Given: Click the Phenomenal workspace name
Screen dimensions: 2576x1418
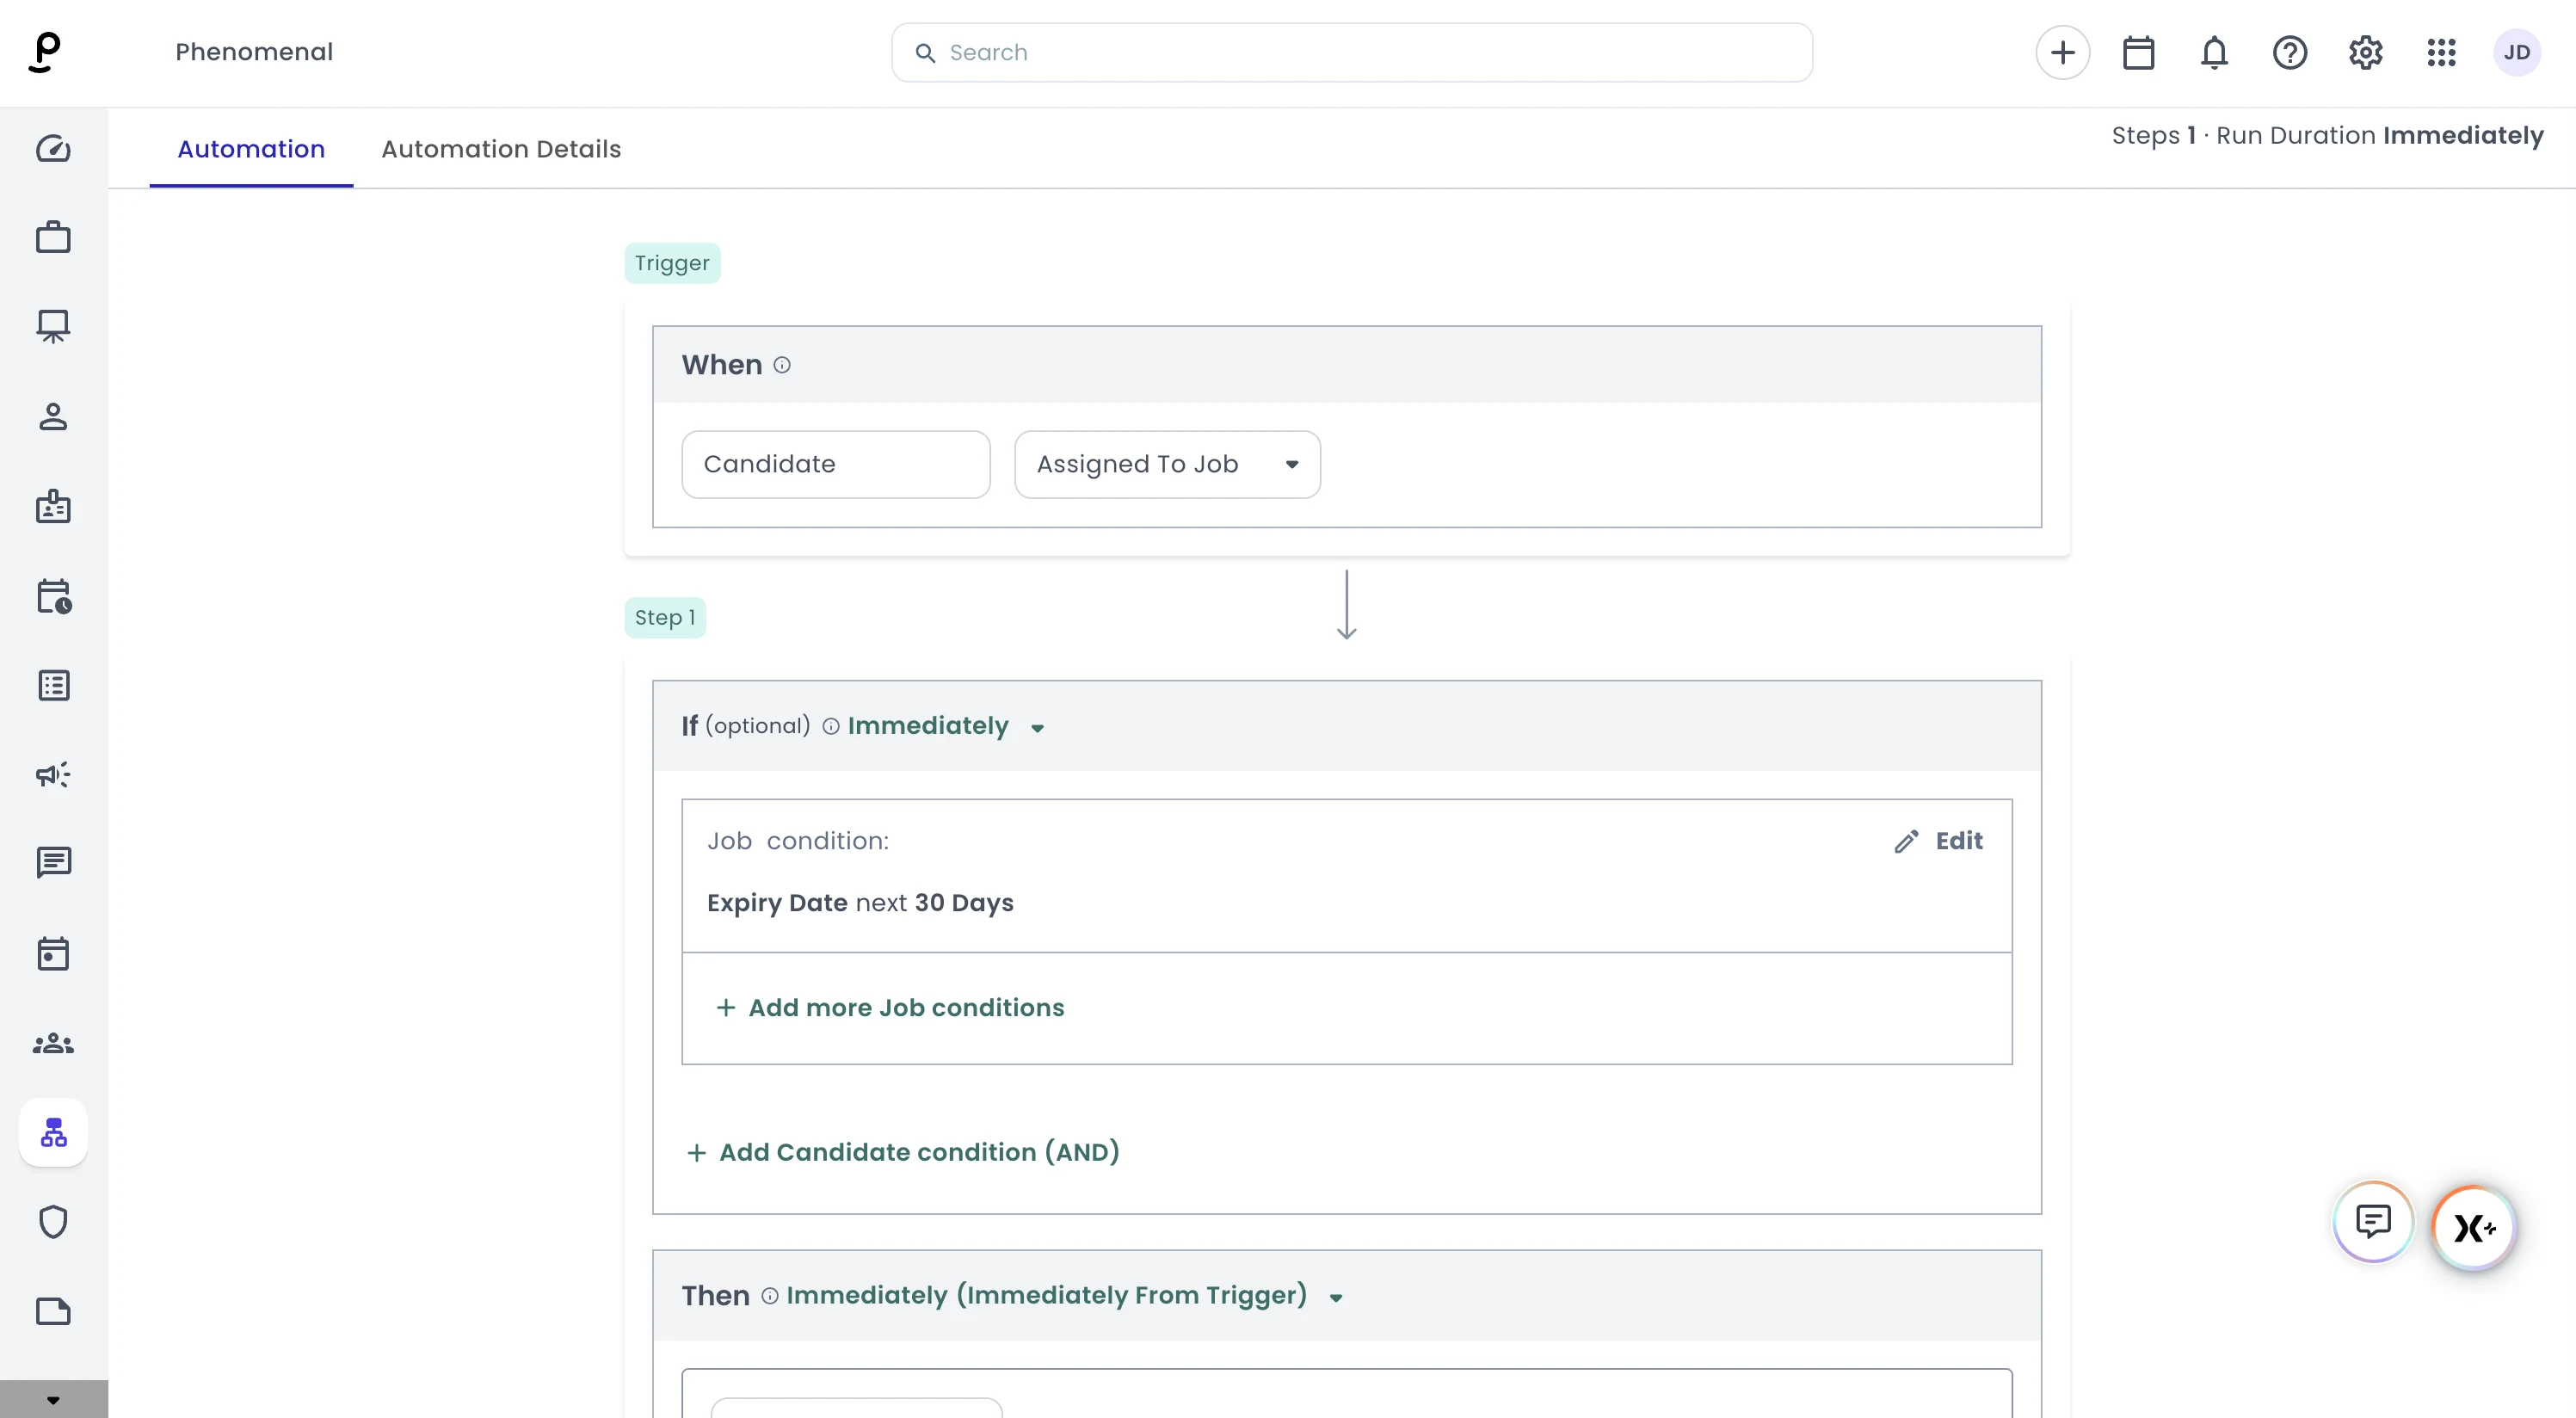Looking at the screenshot, I should click(x=254, y=52).
